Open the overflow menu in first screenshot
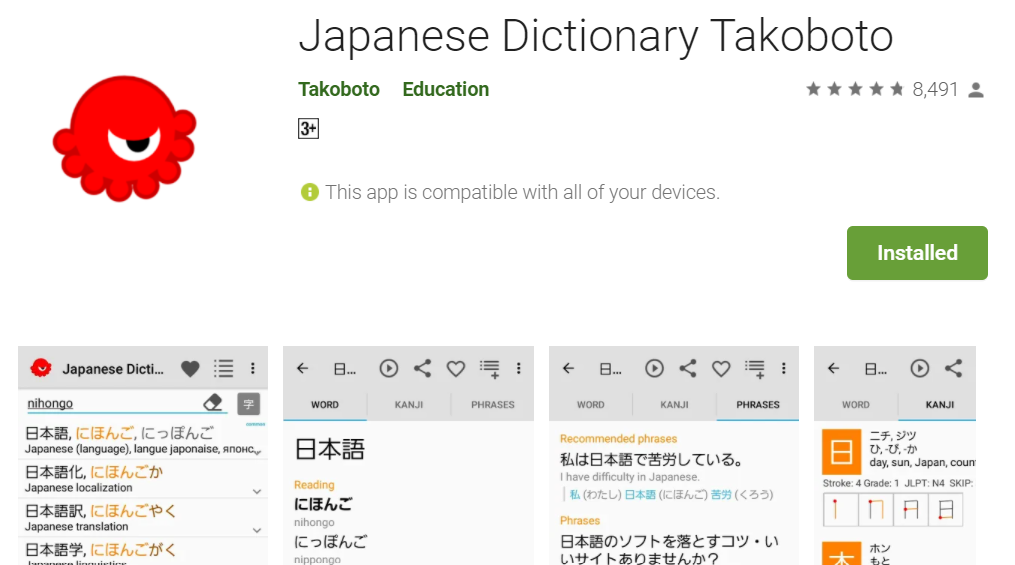The height and width of the screenshot is (565, 1015). [252, 369]
